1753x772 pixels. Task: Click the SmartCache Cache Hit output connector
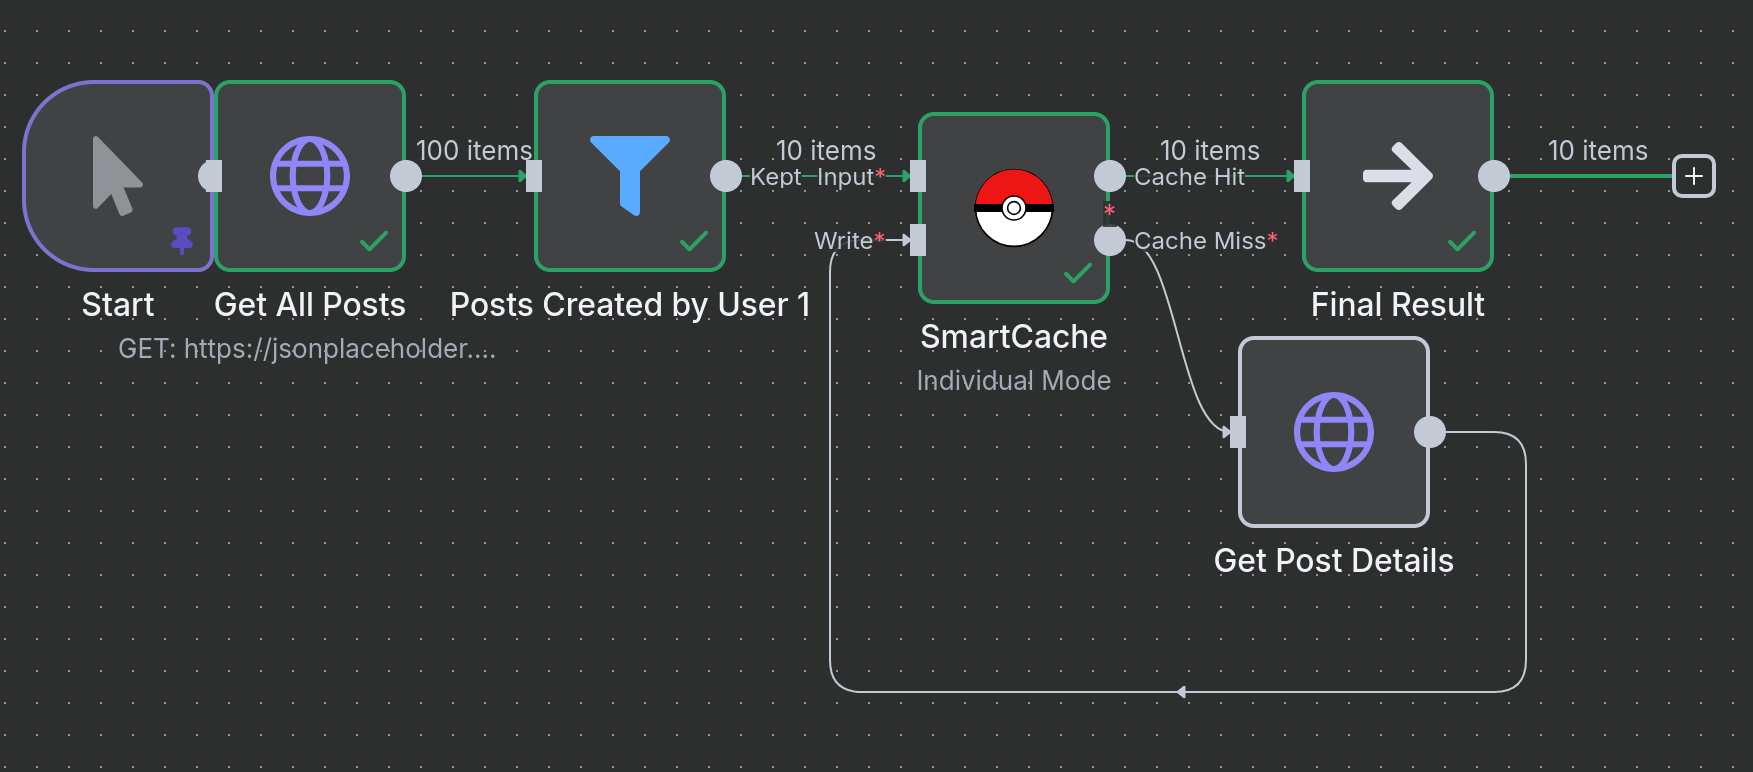[x=1110, y=176]
